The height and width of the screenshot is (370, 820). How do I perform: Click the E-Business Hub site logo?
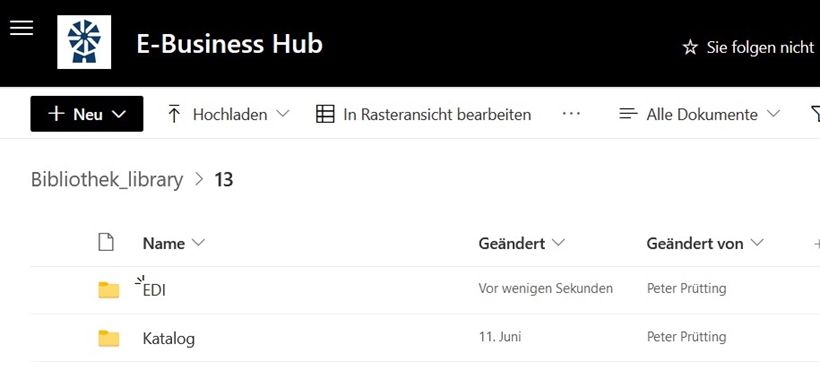click(84, 42)
